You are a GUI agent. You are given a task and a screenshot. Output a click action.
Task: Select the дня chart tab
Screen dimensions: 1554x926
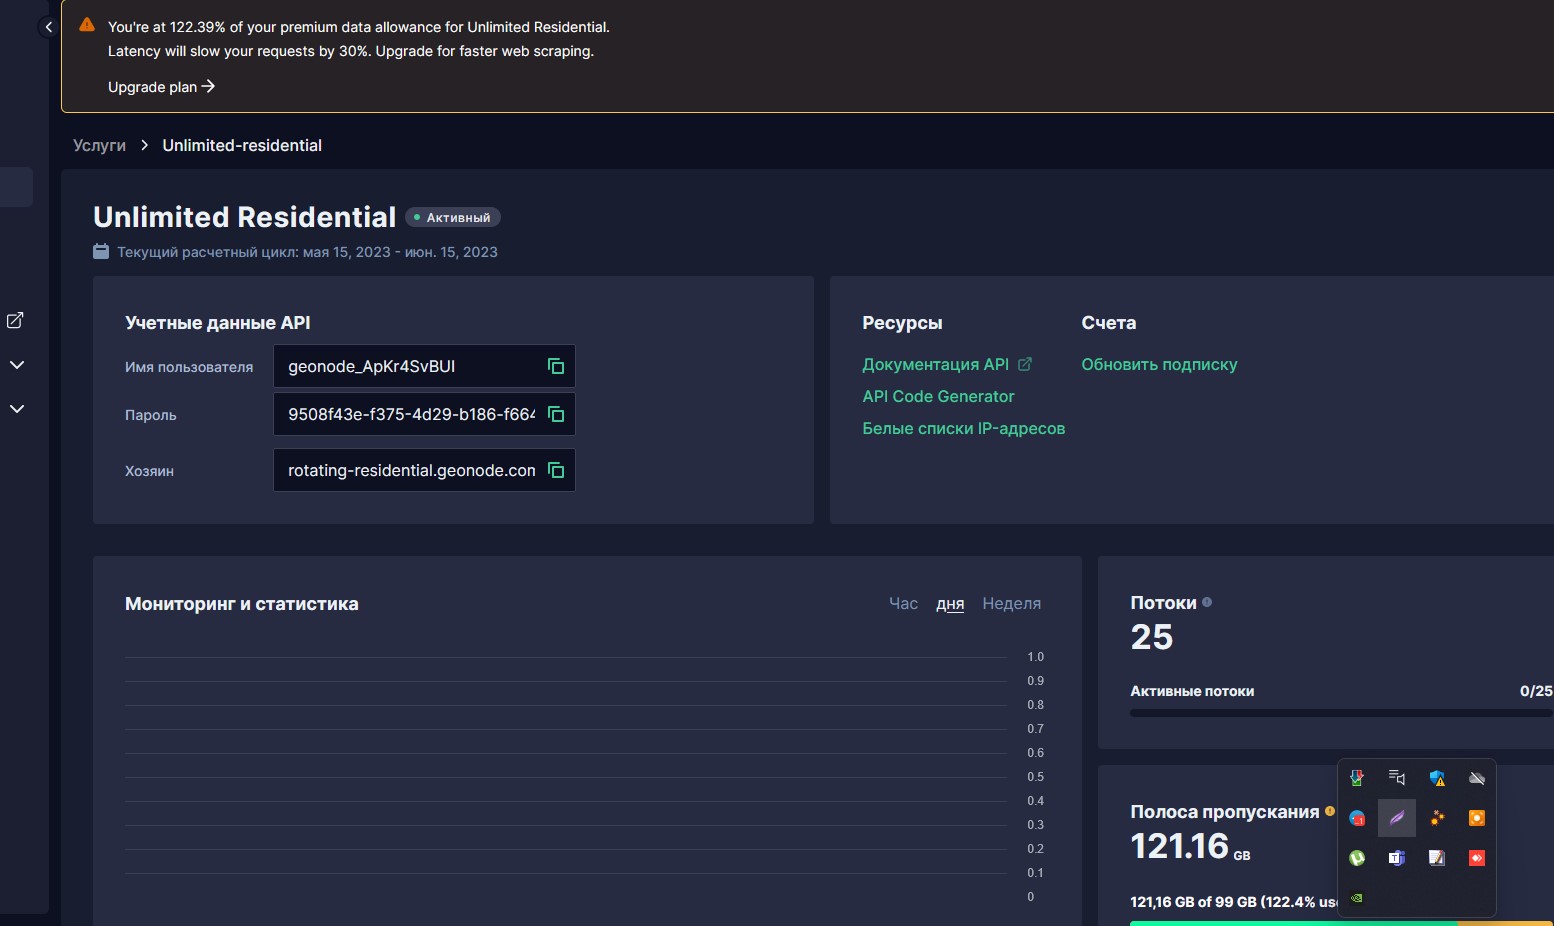tap(950, 604)
